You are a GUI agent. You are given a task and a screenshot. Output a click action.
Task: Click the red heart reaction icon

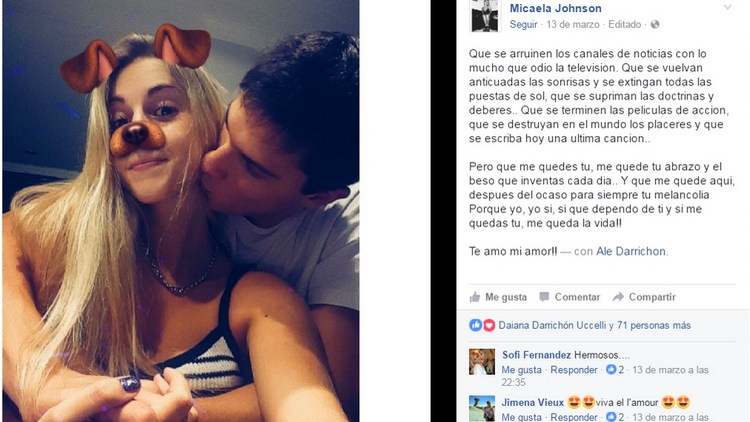click(x=488, y=325)
